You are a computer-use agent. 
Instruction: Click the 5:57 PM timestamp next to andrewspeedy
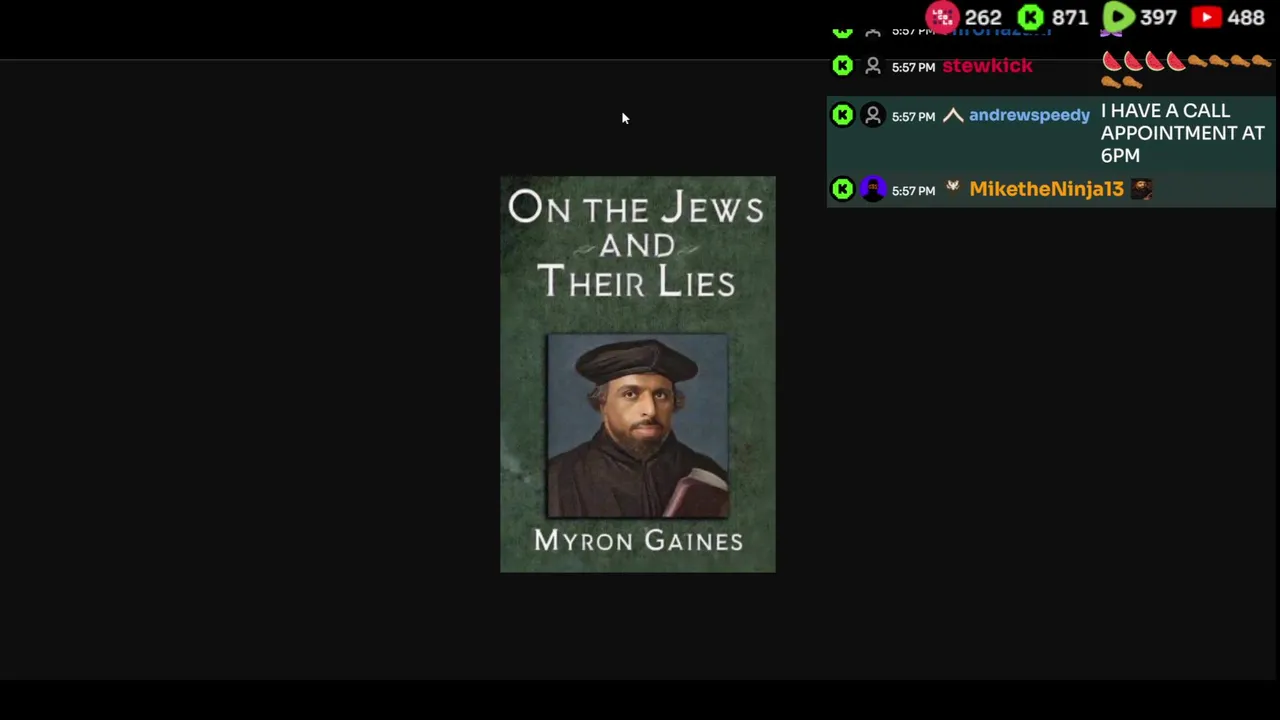point(913,116)
